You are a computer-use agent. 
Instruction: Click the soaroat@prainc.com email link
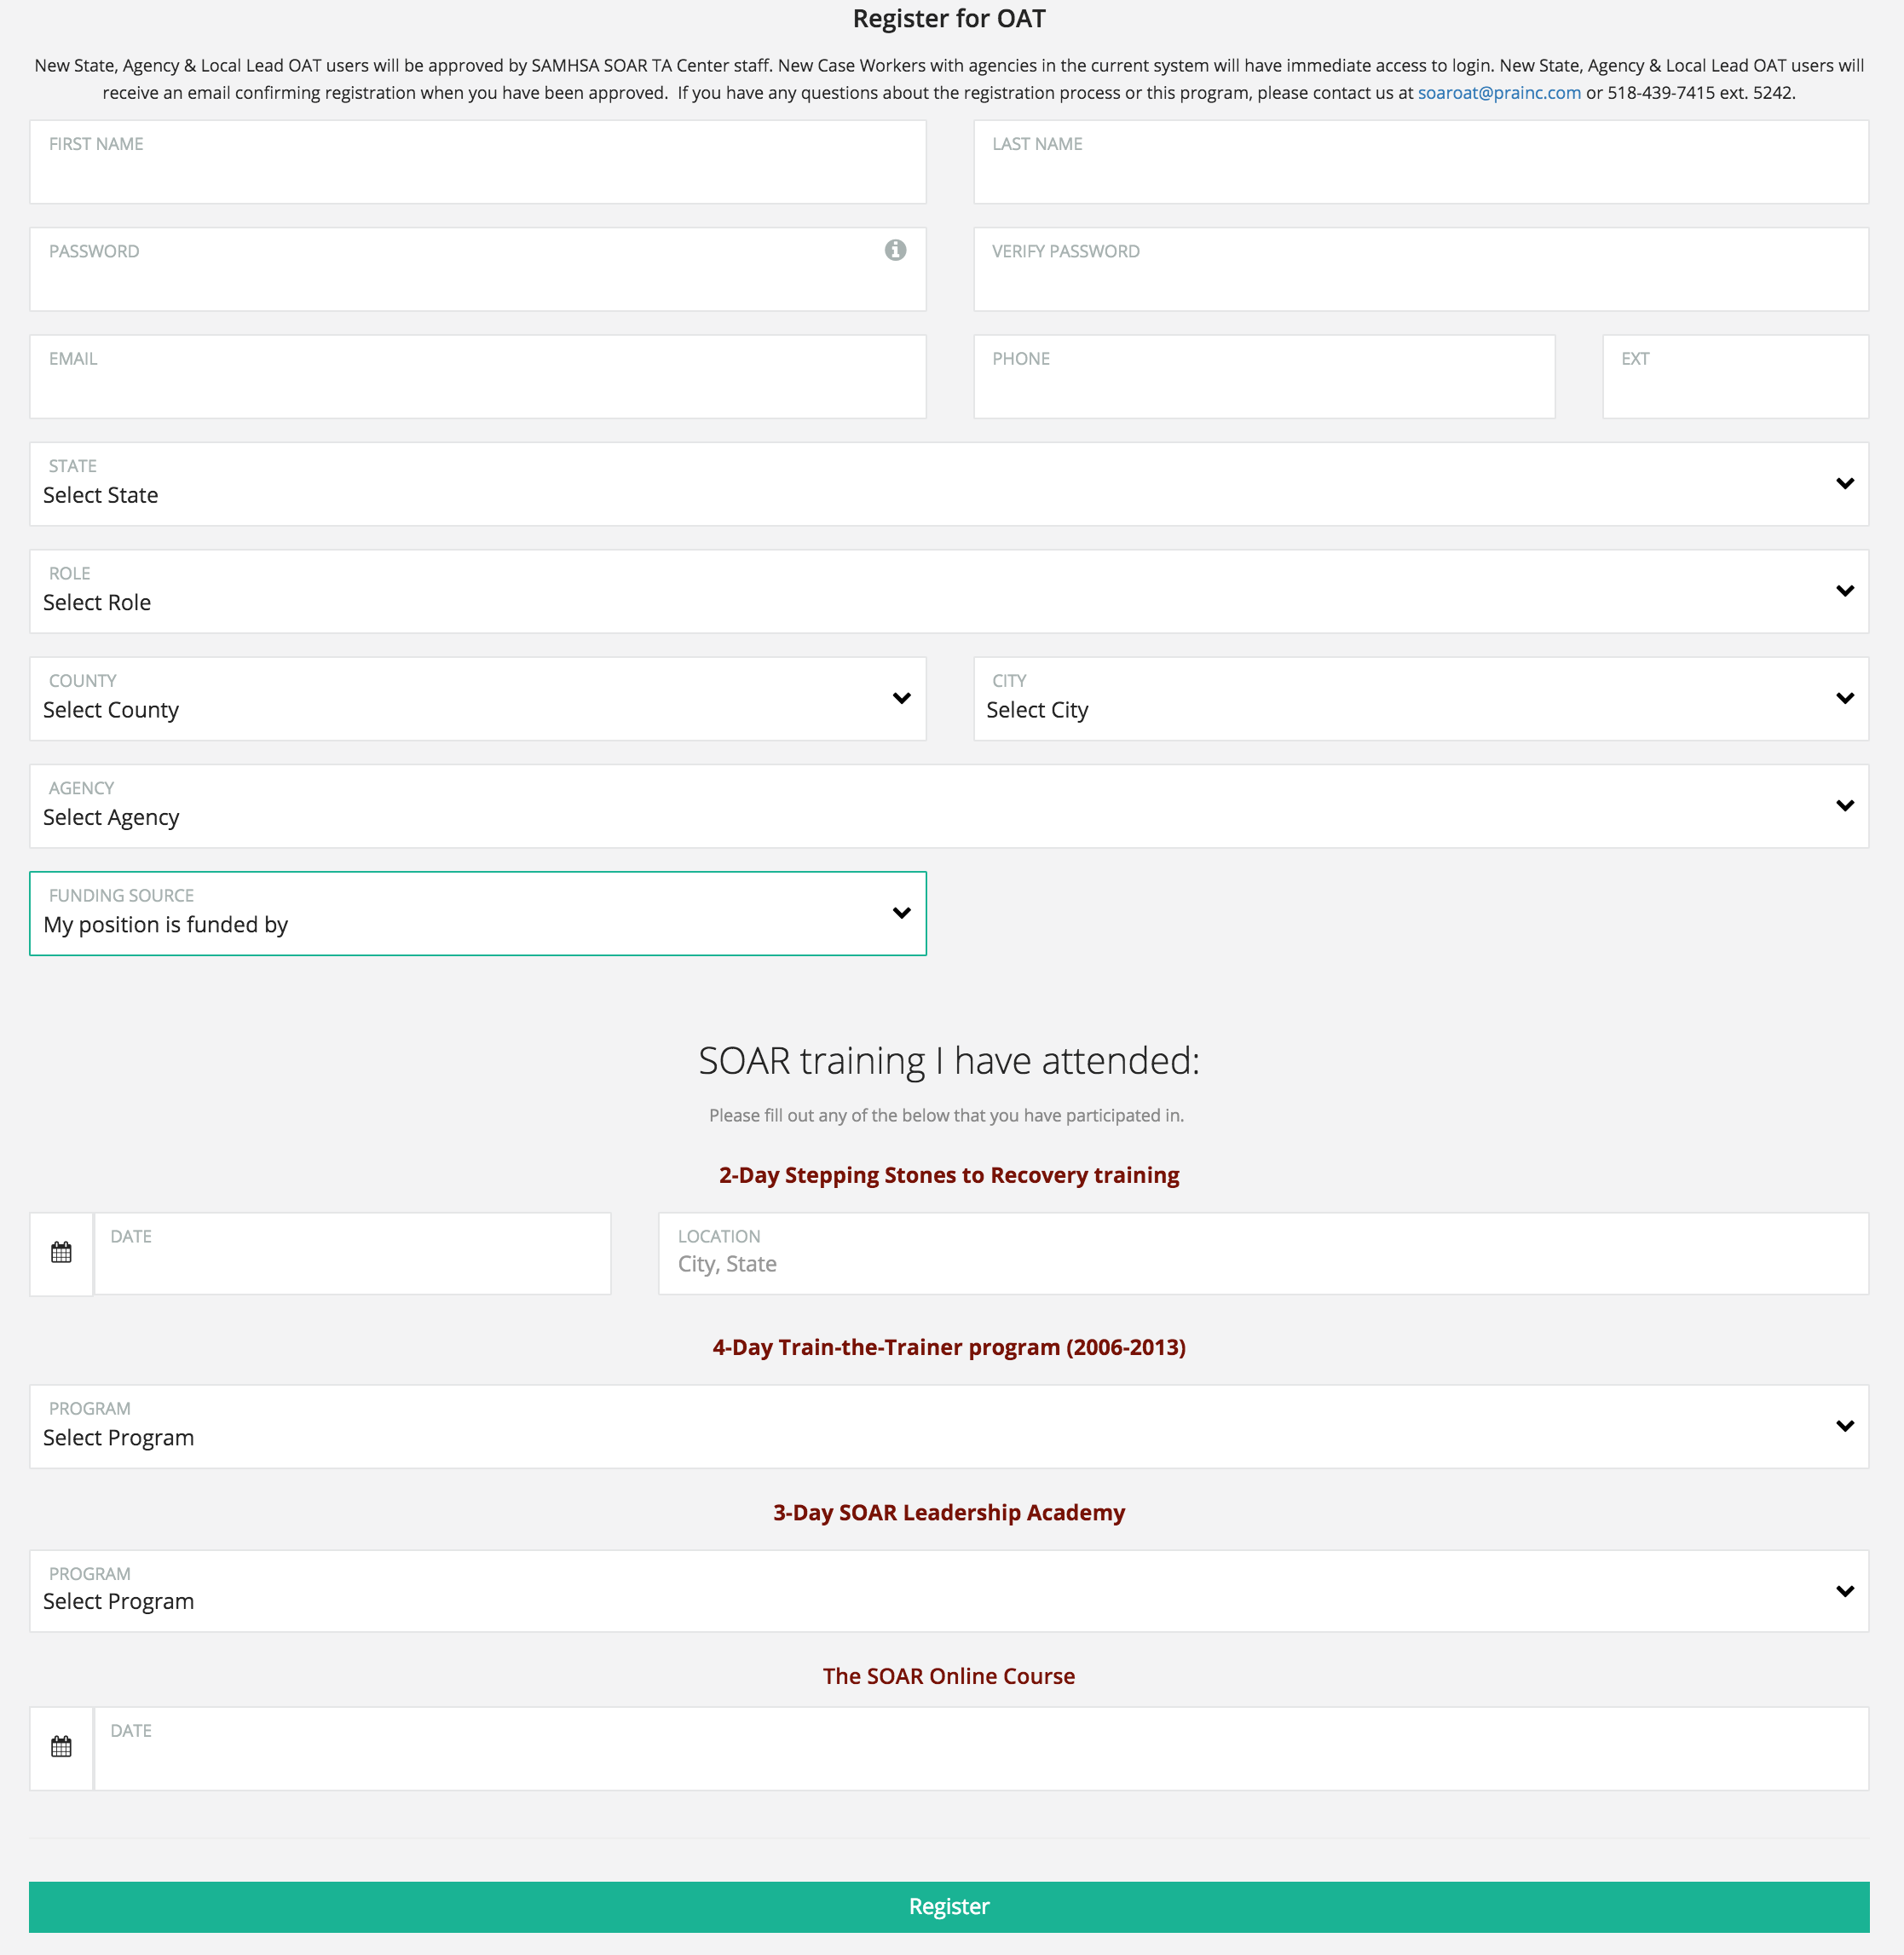[x=1499, y=93]
